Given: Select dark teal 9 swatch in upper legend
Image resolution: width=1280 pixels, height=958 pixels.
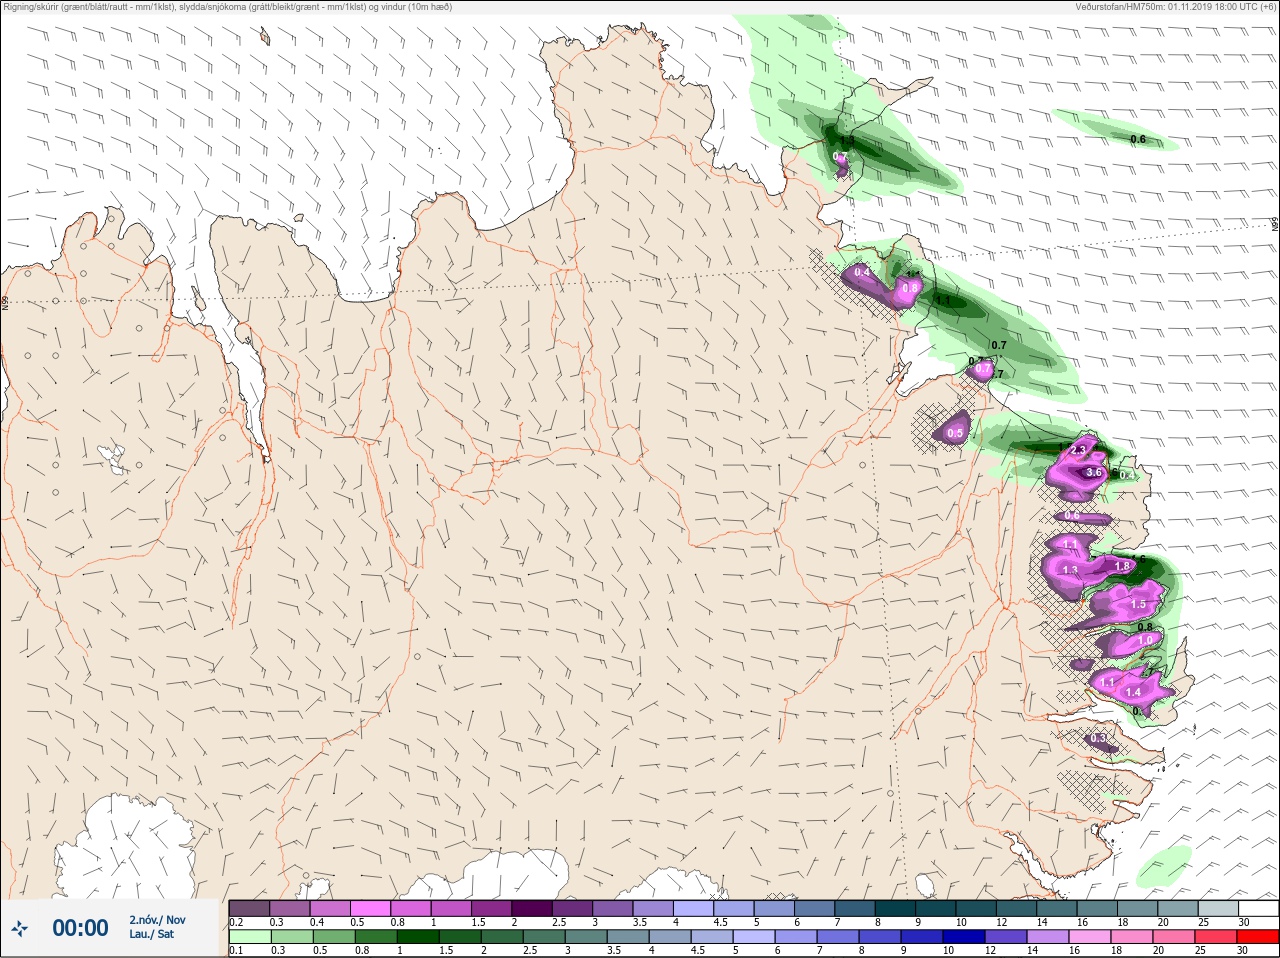Looking at the screenshot, I should 936,908.
